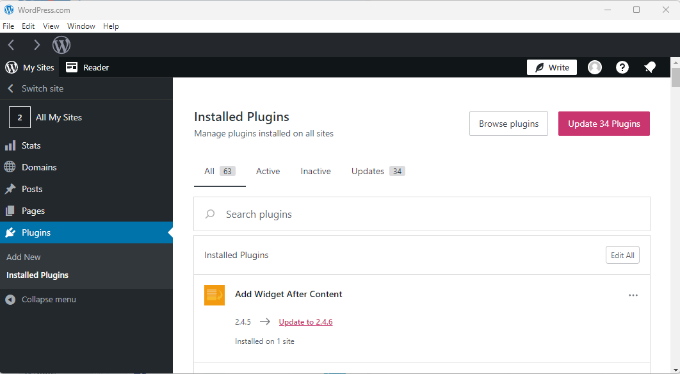Open Domains in sidebar

tap(39, 167)
